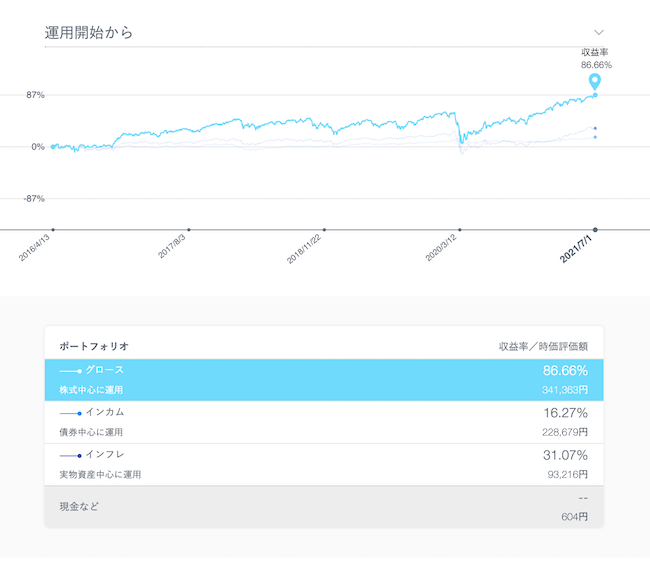
Task: Select the インフレ portfolio row
Action: click(324, 464)
